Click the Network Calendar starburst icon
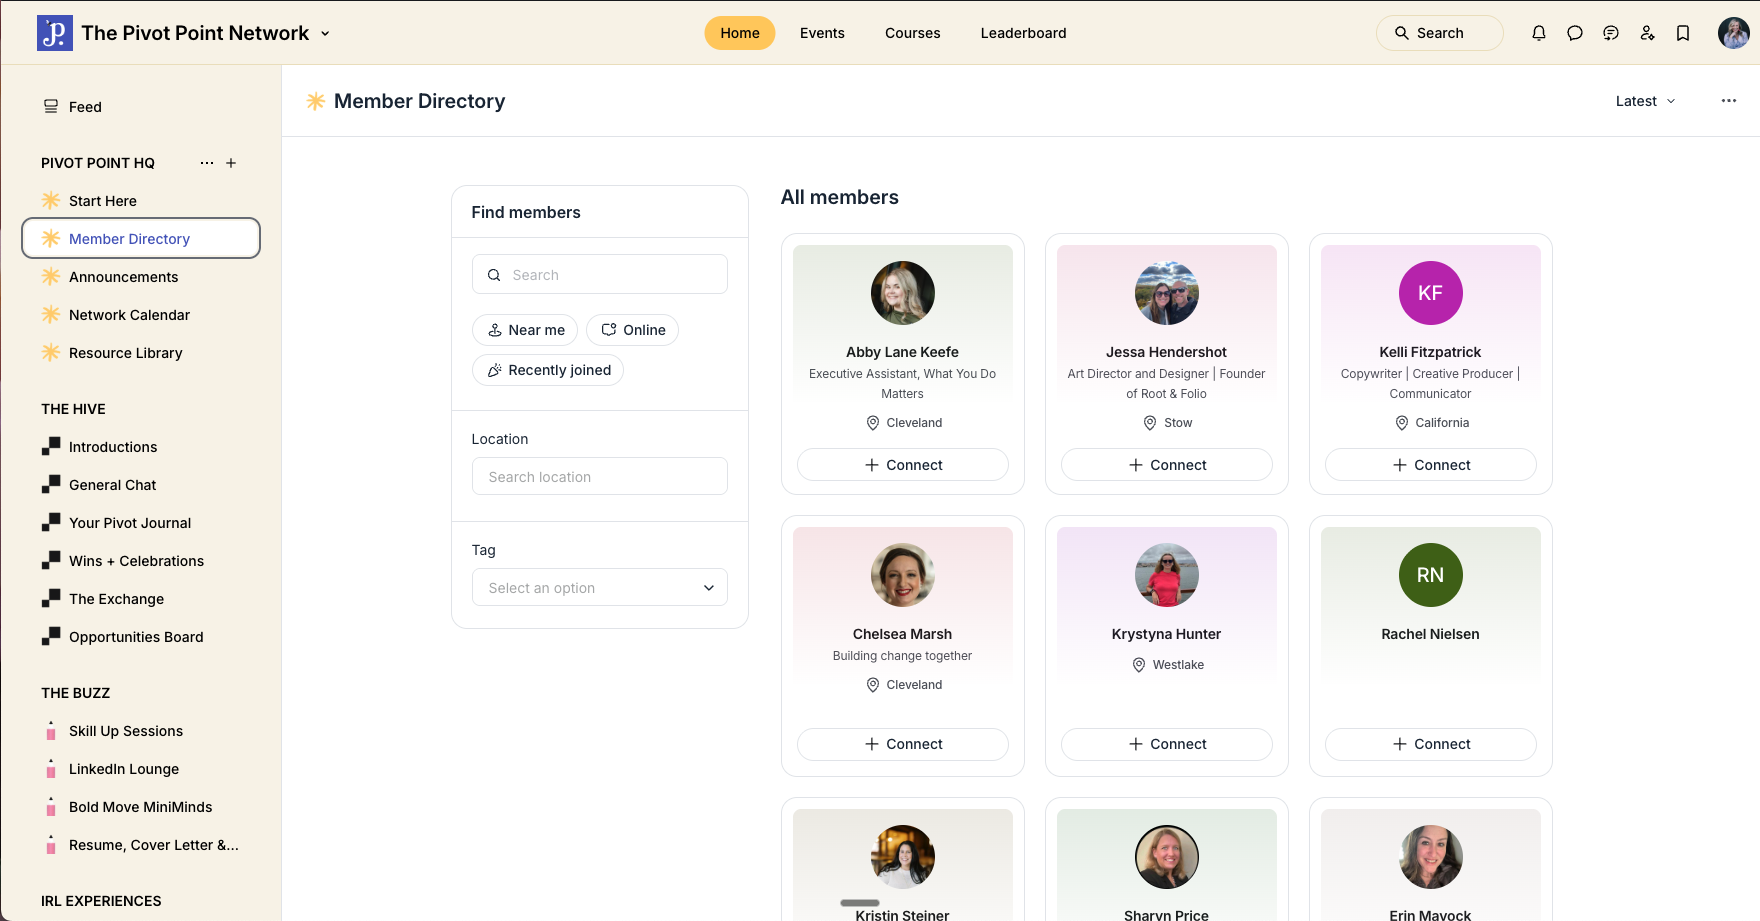Image resolution: width=1760 pixels, height=921 pixels. pyautogui.click(x=51, y=314)
